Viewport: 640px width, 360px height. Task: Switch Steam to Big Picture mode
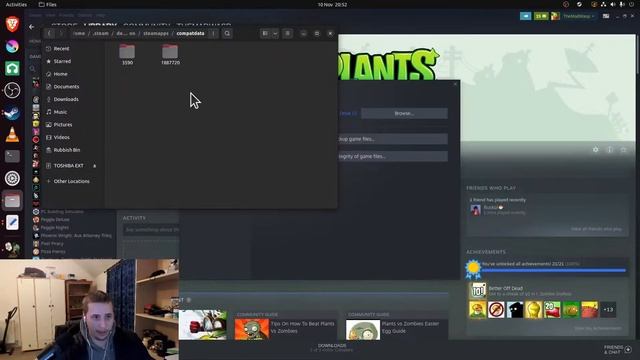(606, 16)
